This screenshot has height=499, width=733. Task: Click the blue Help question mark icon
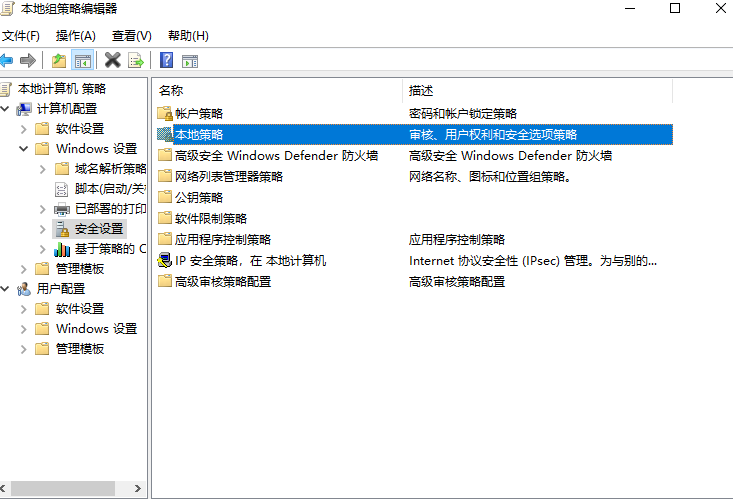167,60
